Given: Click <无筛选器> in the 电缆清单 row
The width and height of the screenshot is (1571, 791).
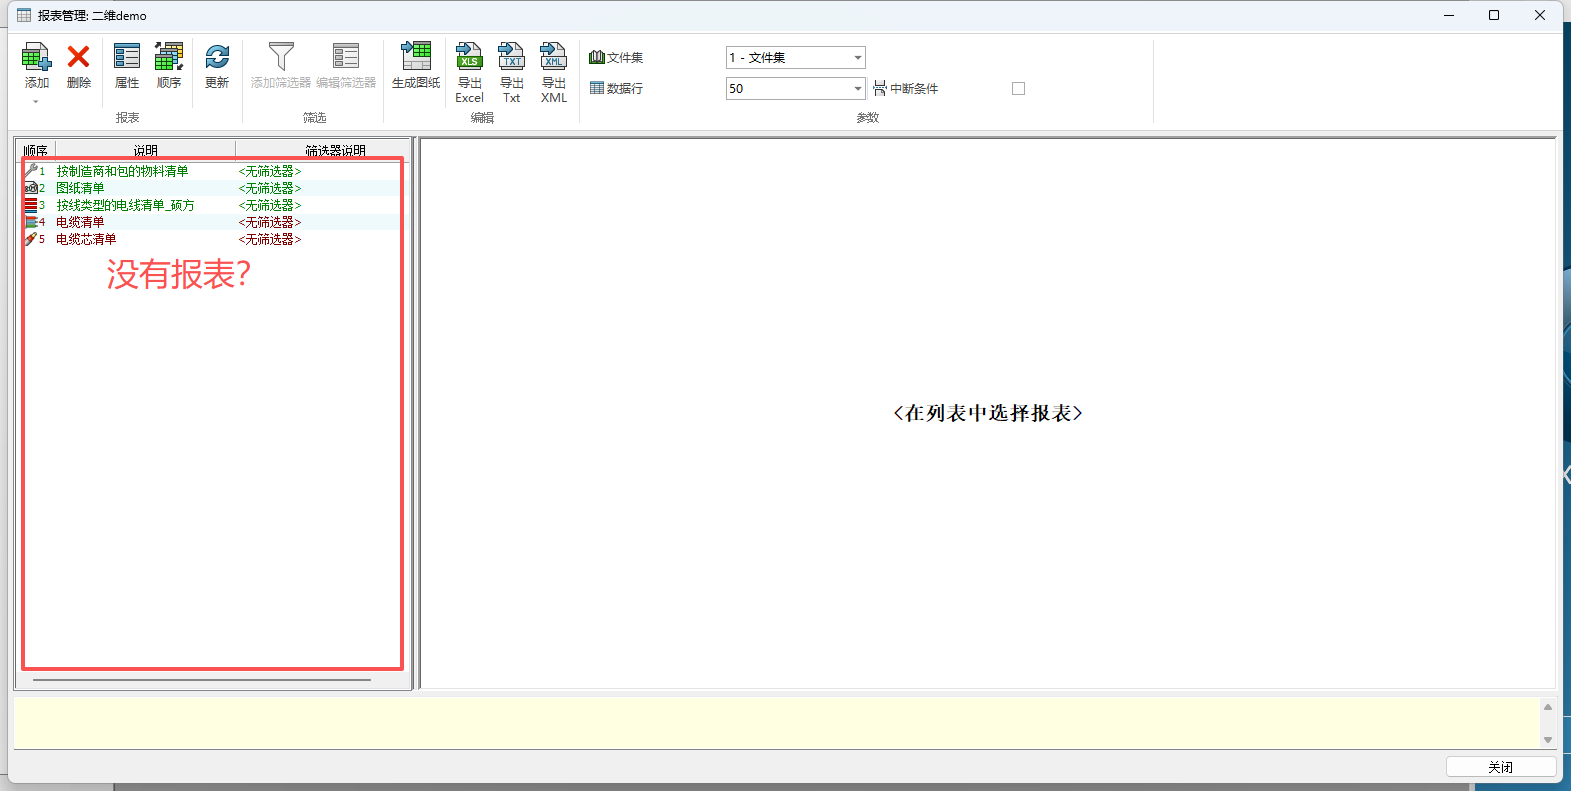Looking at the screenshot, I should tap(270, 222).
